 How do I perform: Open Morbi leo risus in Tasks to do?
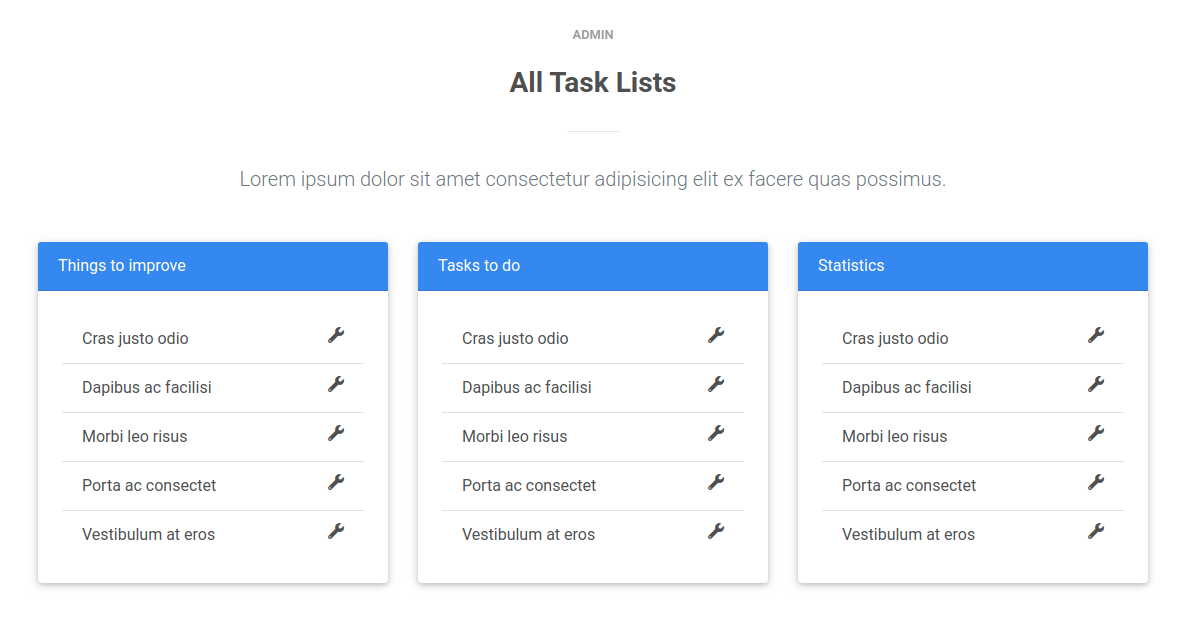pos(514,437)
